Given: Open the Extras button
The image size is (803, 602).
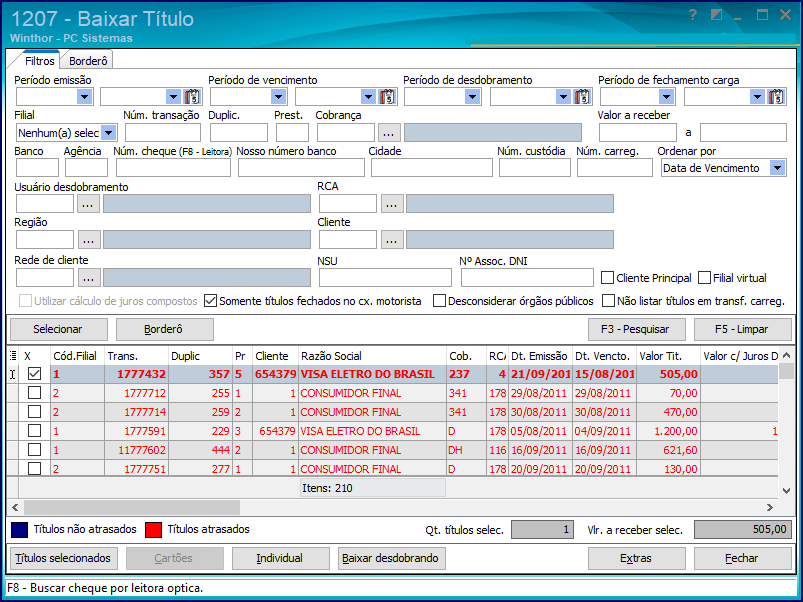Looking at the screenshot, I should coord(636,558).
